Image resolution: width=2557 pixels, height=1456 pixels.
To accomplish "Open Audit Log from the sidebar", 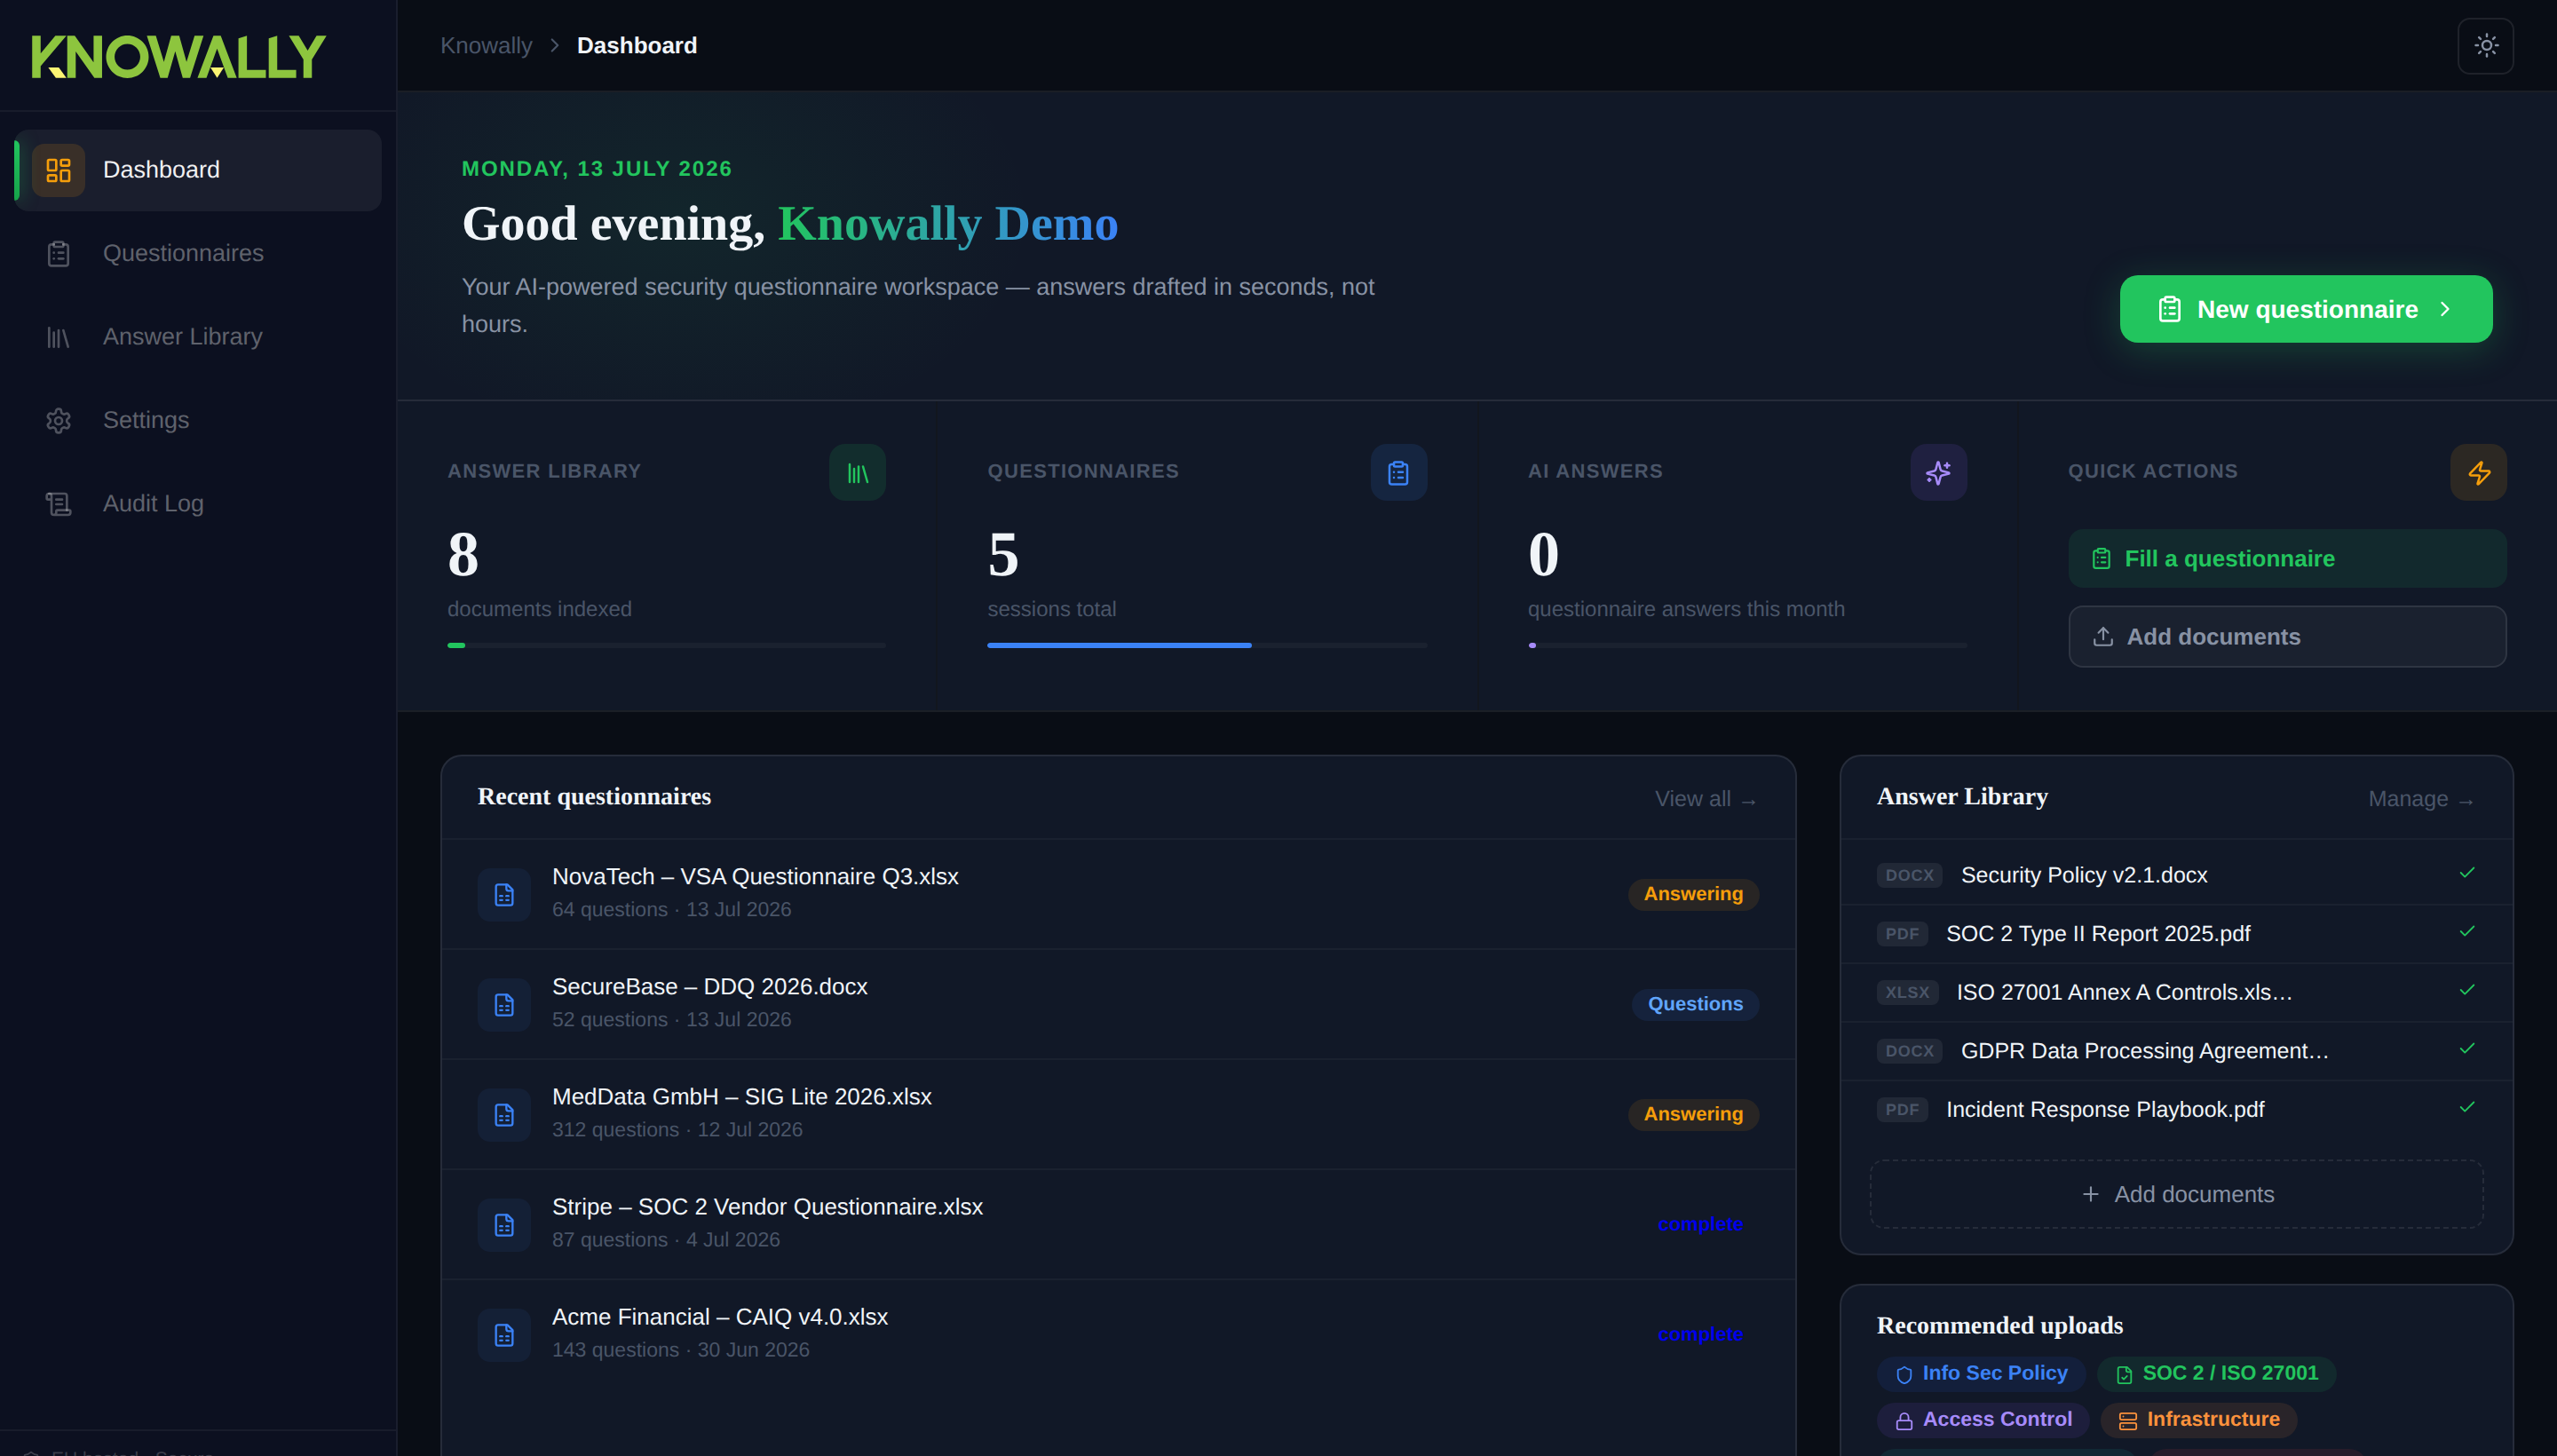I will 198,504.
